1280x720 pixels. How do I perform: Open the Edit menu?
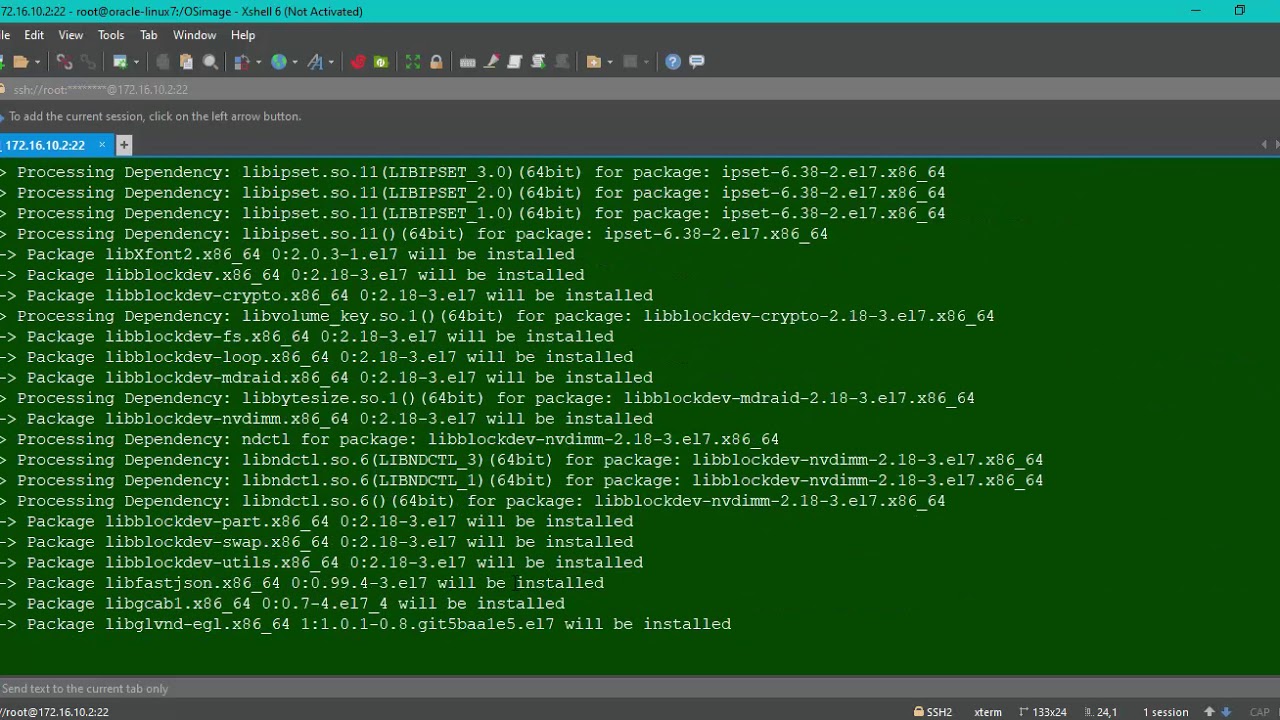34,35
